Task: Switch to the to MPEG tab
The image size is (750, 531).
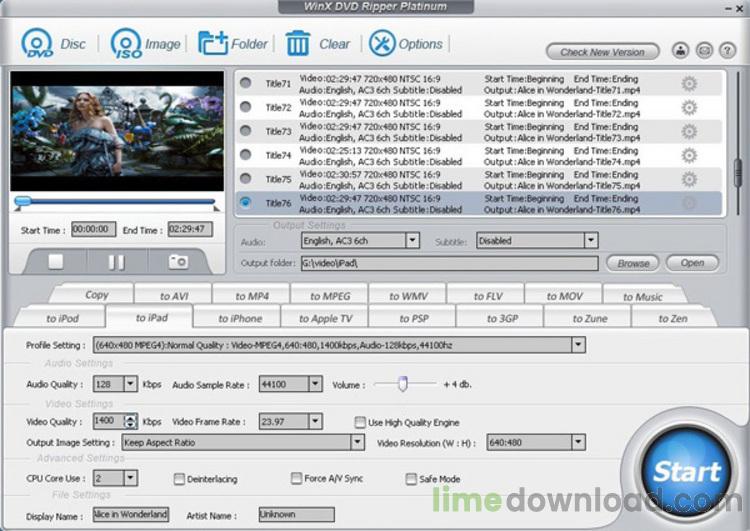Action: 330,296
